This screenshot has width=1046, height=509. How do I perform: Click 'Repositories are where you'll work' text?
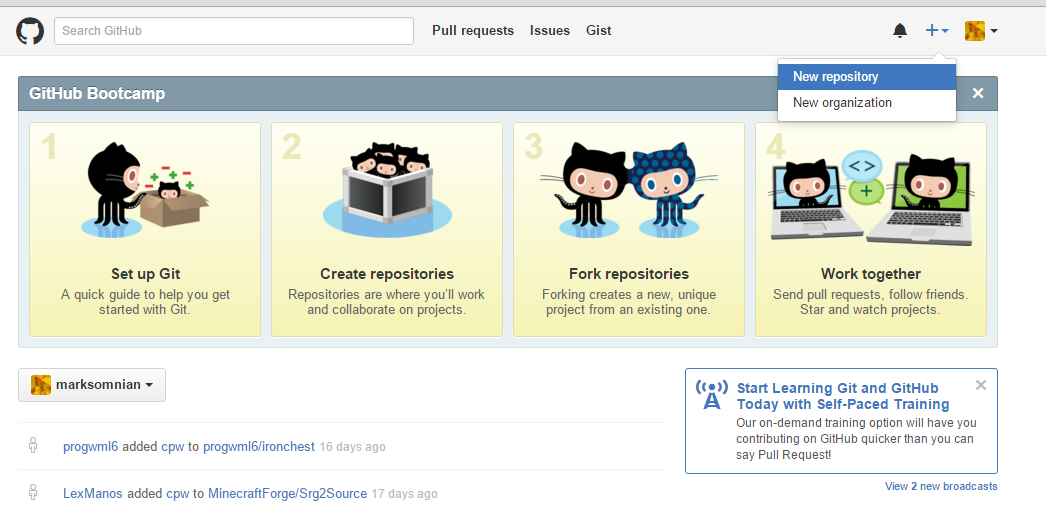tap(387, 302)
